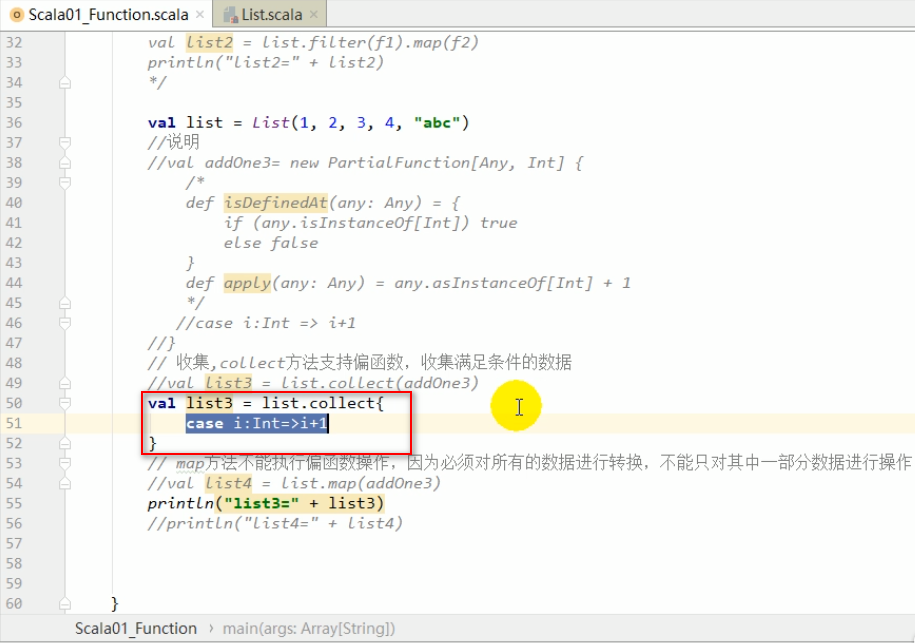Toggle the fold marker at line 46
Screen dimensions: 915x643
65,323
